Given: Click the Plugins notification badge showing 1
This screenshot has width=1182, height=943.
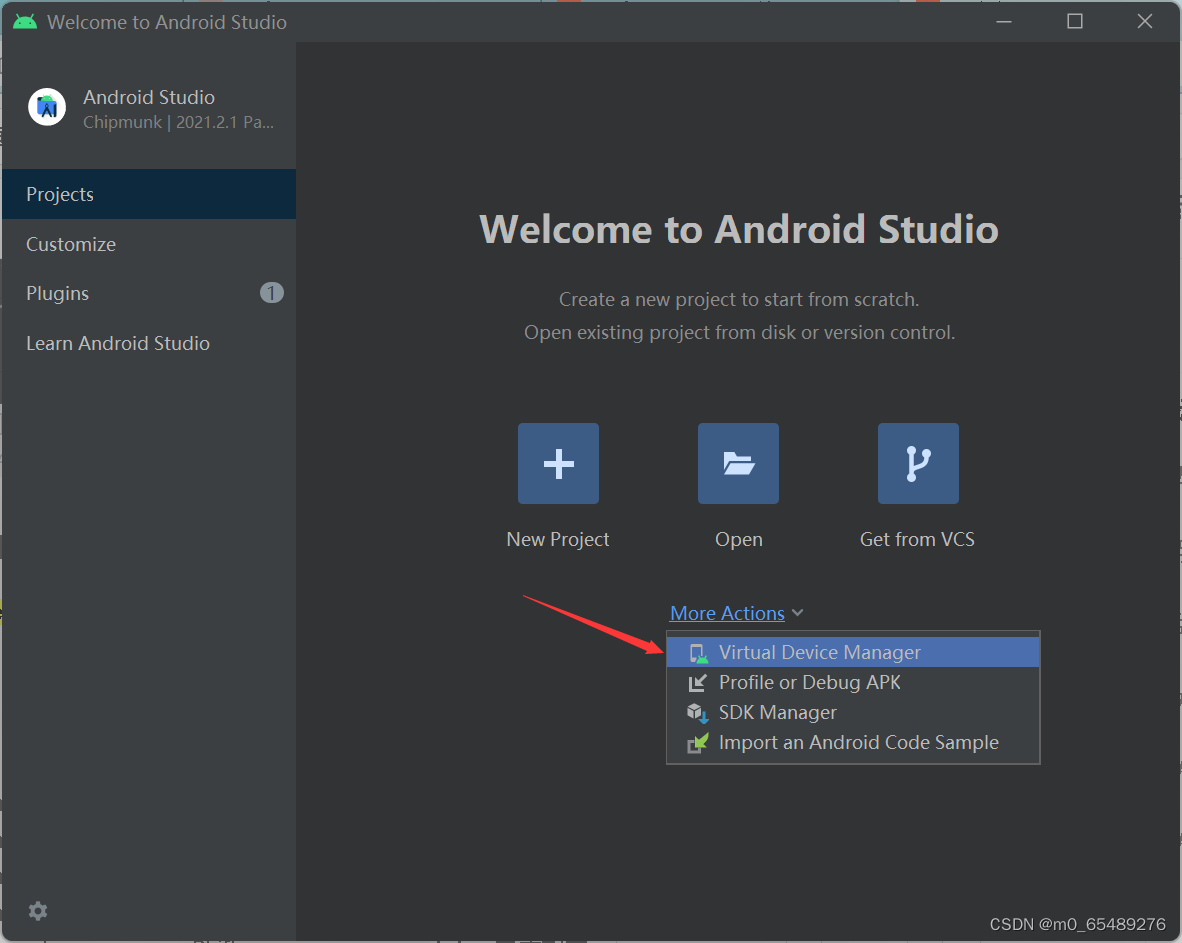Looking at the screenshot, I should pyautogui.click(x=271, y=292).
